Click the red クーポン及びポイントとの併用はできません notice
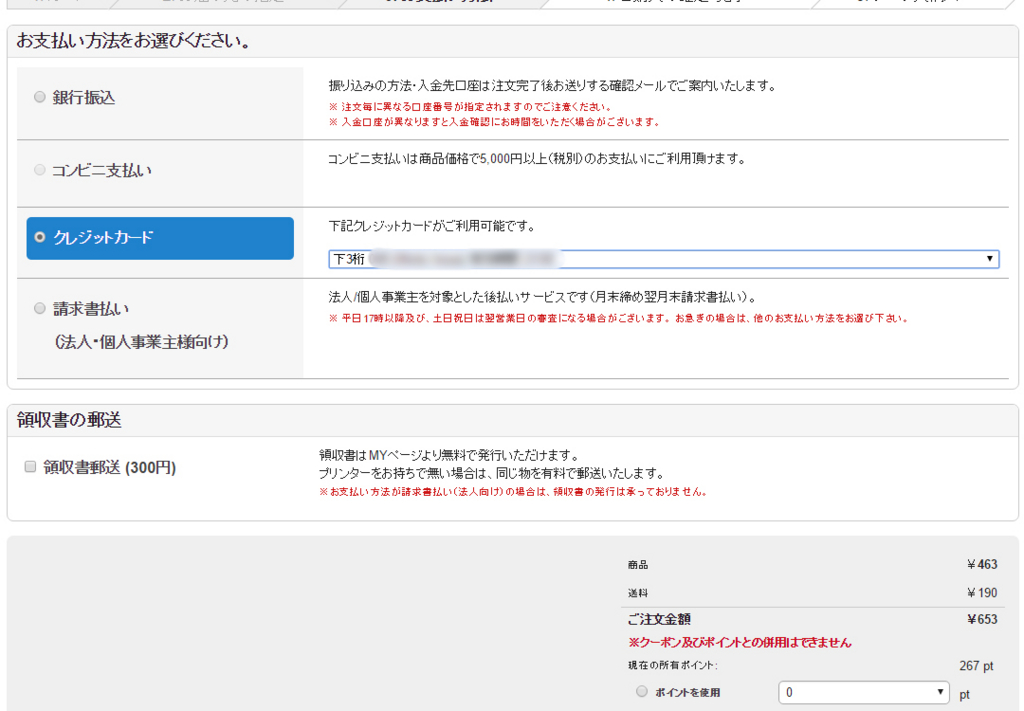 740,642
